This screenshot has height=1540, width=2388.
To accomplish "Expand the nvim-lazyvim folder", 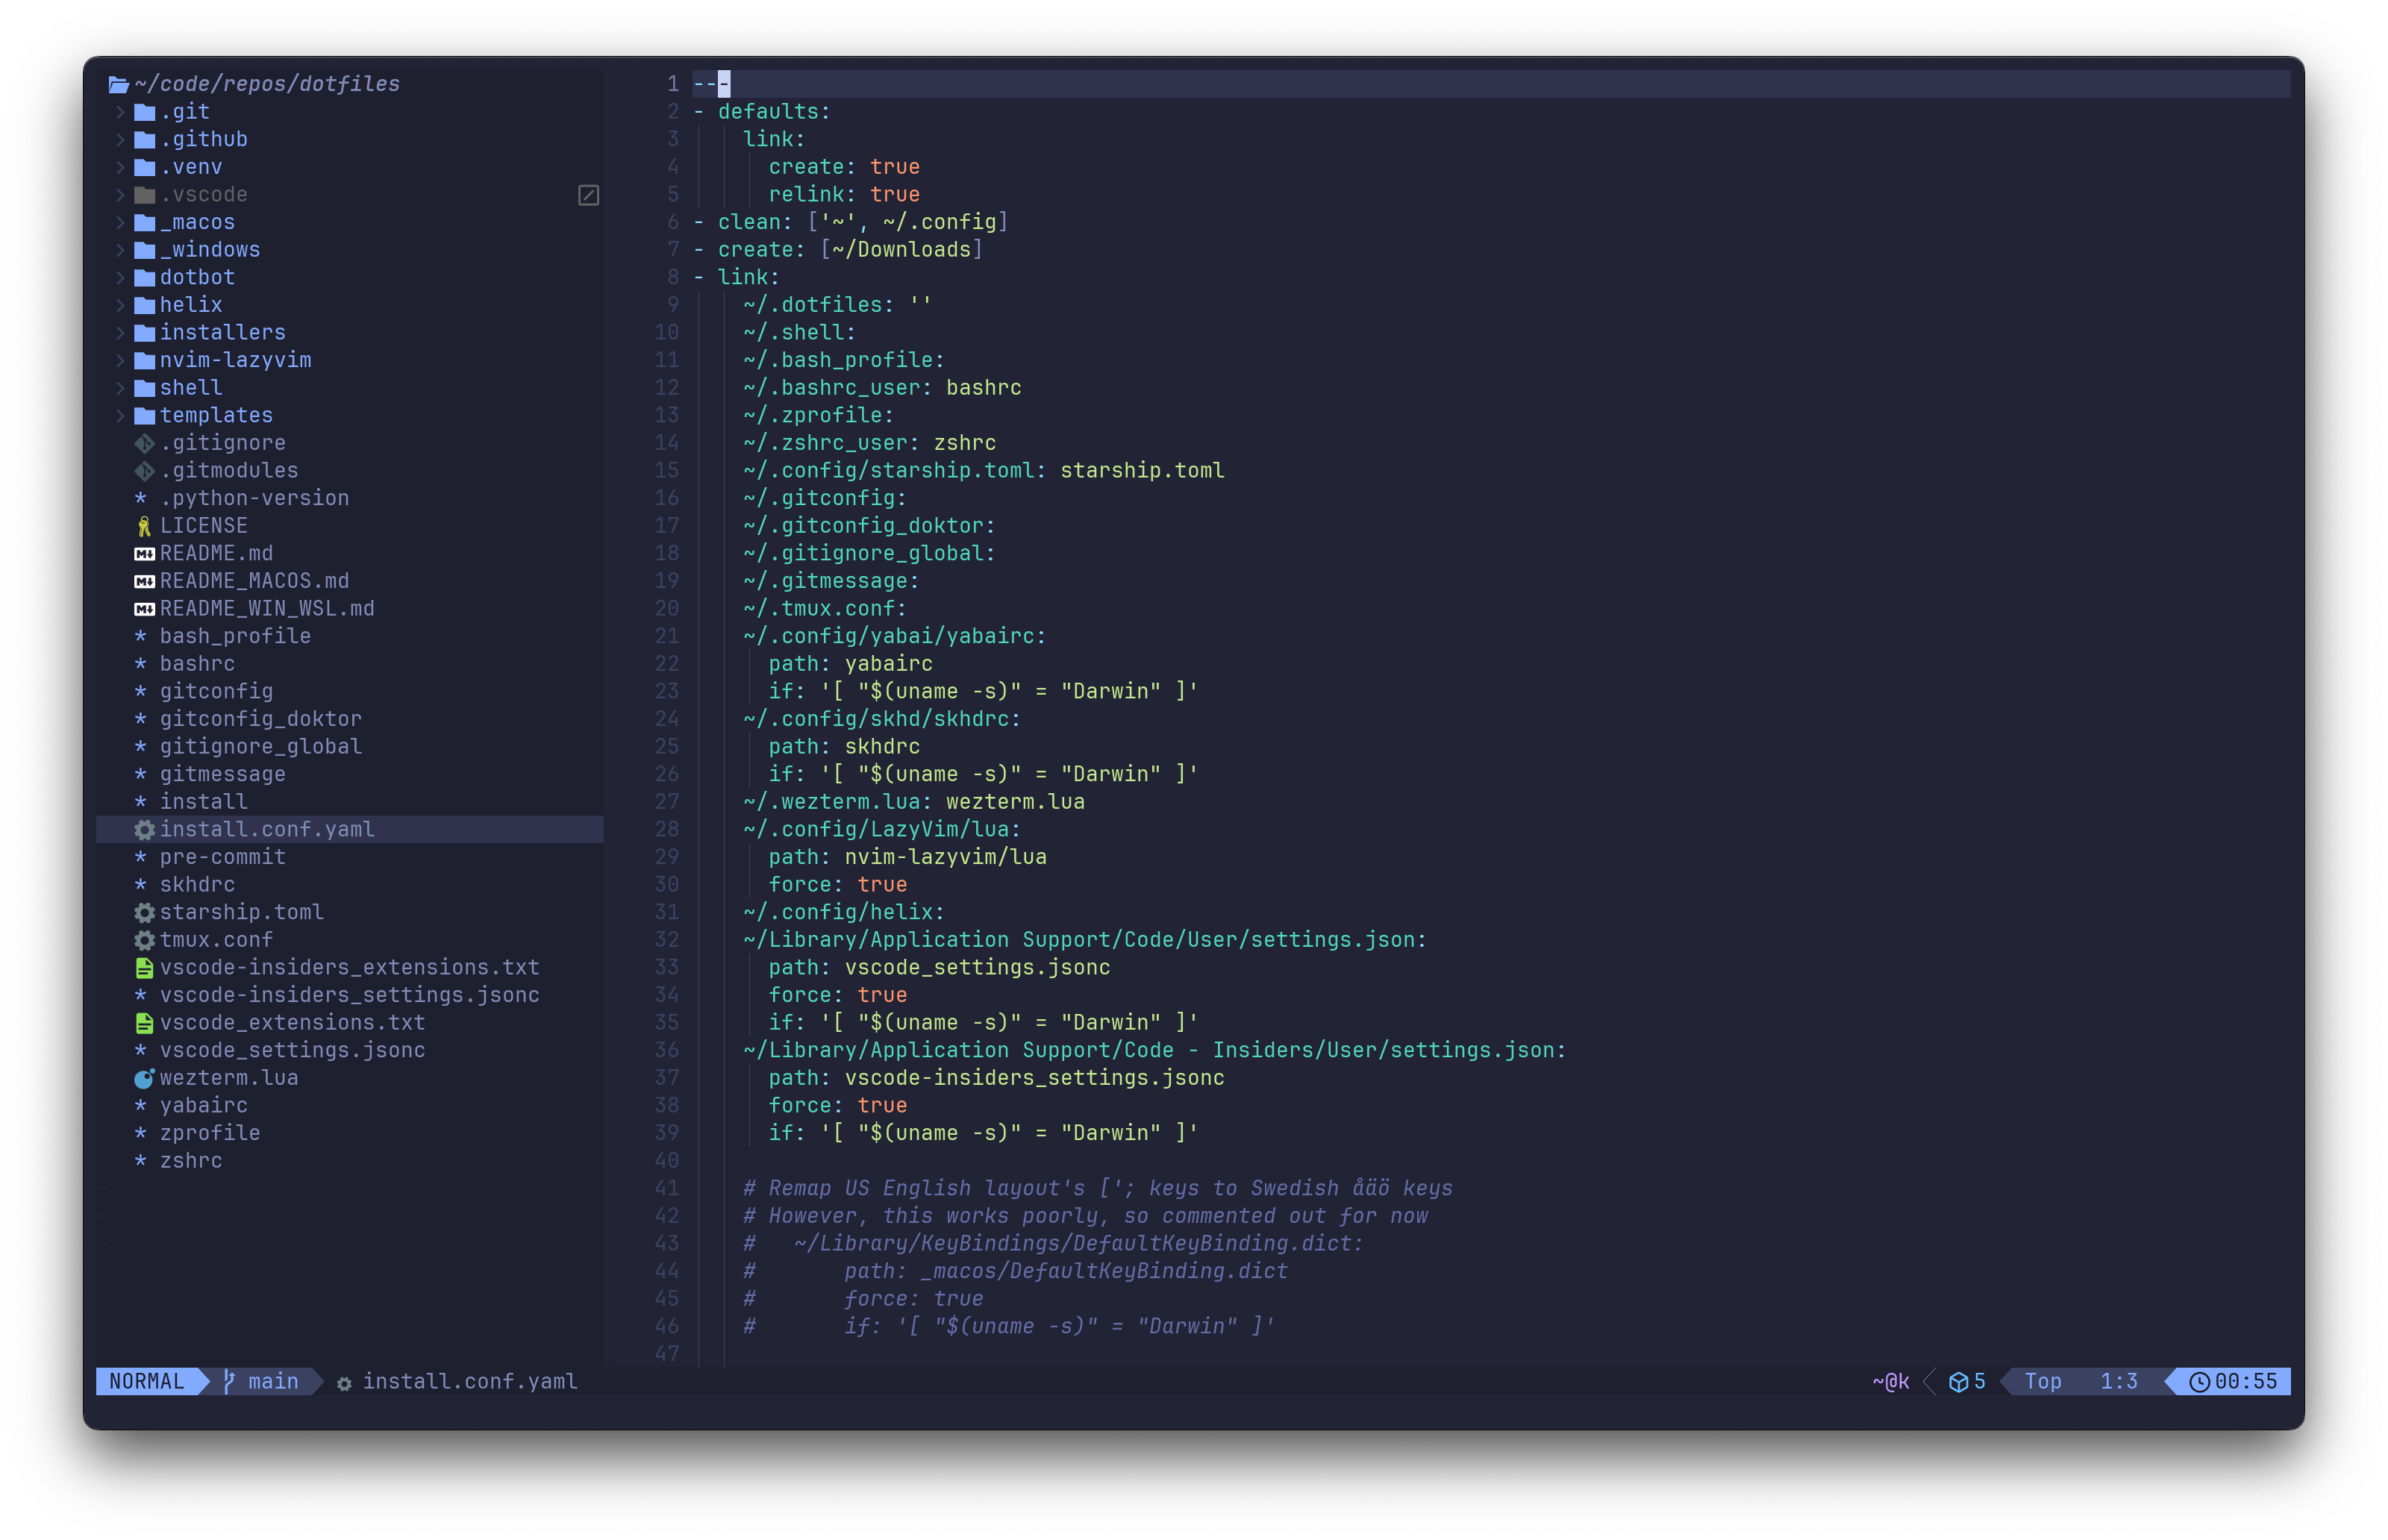I will pos(120,360).
